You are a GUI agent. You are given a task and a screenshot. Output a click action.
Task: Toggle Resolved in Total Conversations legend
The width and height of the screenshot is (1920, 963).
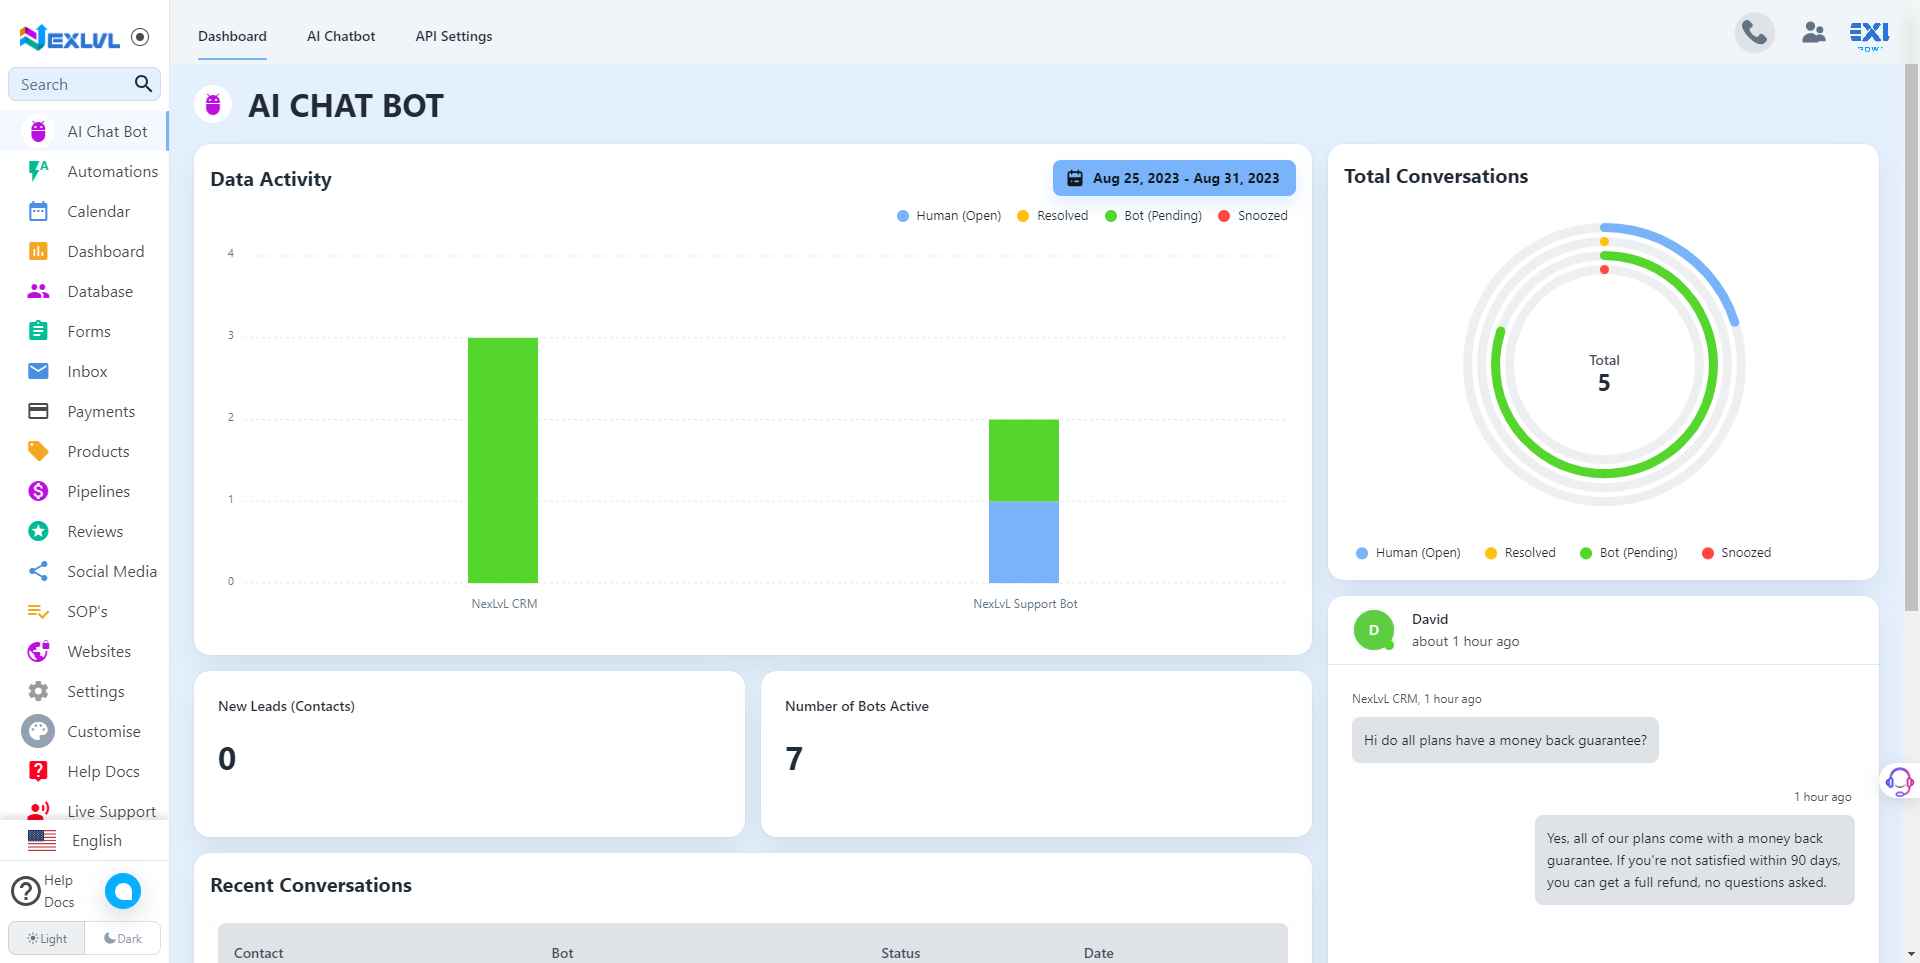pos(1520,553)
